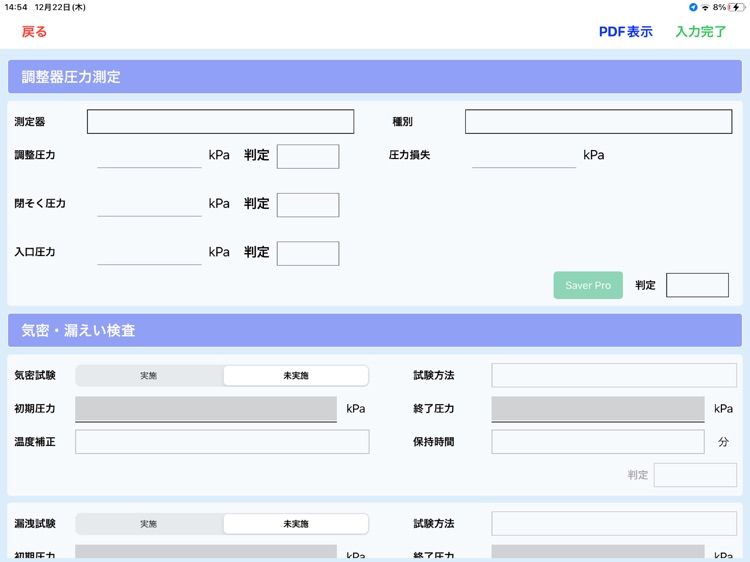This screenshot has width=750, height=562.
Task: Select the 保持時間 field
Action: (x=598, y=441)
